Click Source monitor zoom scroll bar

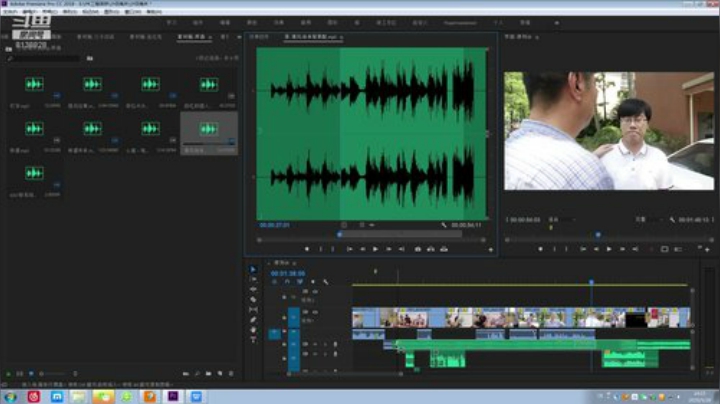tap(371, 240)
